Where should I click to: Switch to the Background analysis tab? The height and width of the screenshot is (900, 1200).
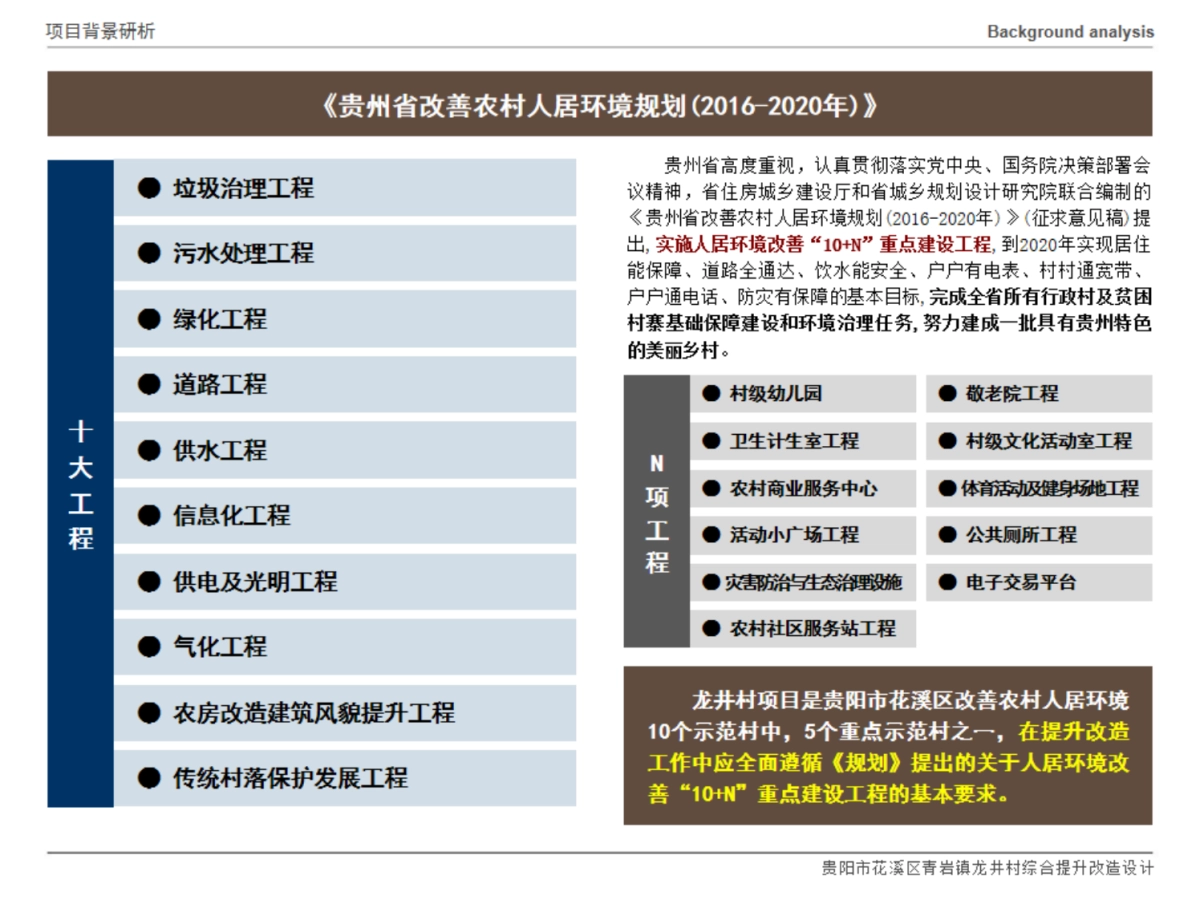(x=1069, y=31)
